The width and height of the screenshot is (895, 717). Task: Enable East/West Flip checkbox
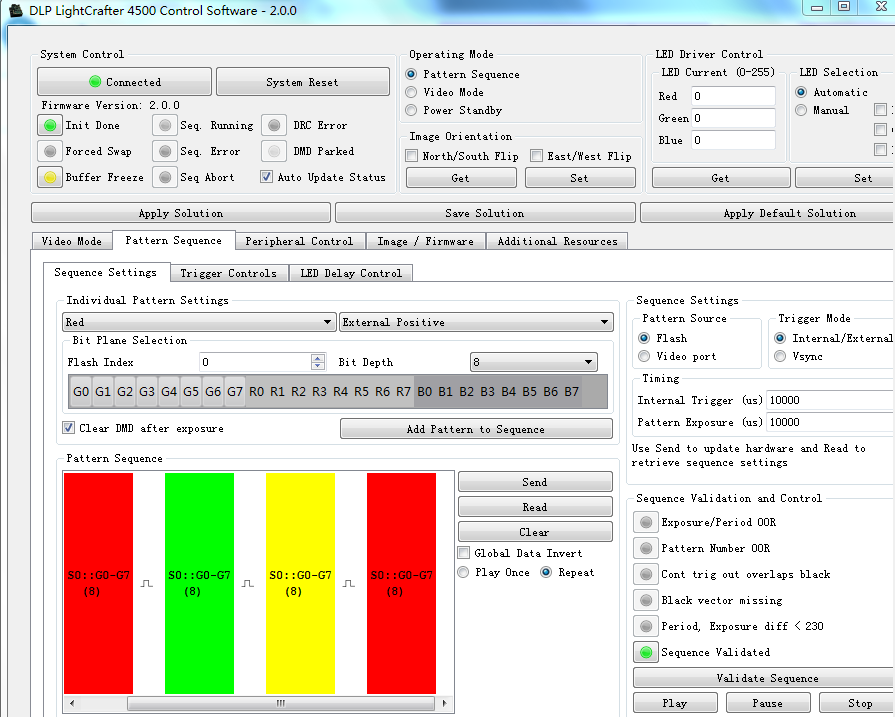[x=536, y=155]
